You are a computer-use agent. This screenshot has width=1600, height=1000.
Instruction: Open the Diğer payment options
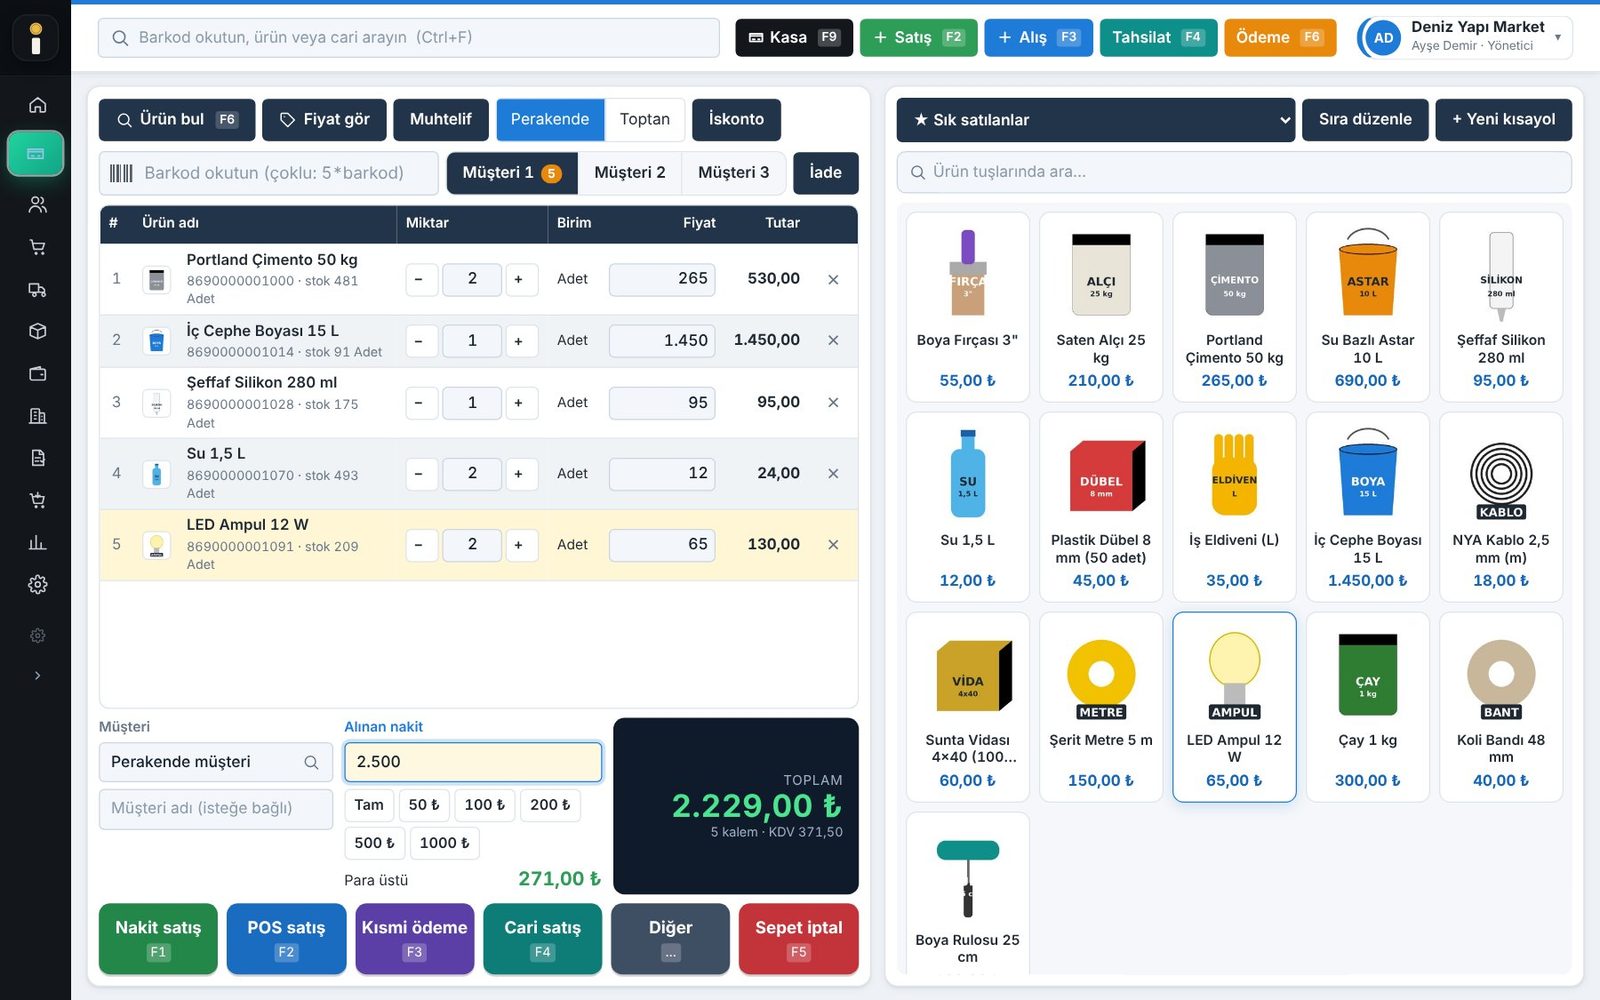point(670,938)
